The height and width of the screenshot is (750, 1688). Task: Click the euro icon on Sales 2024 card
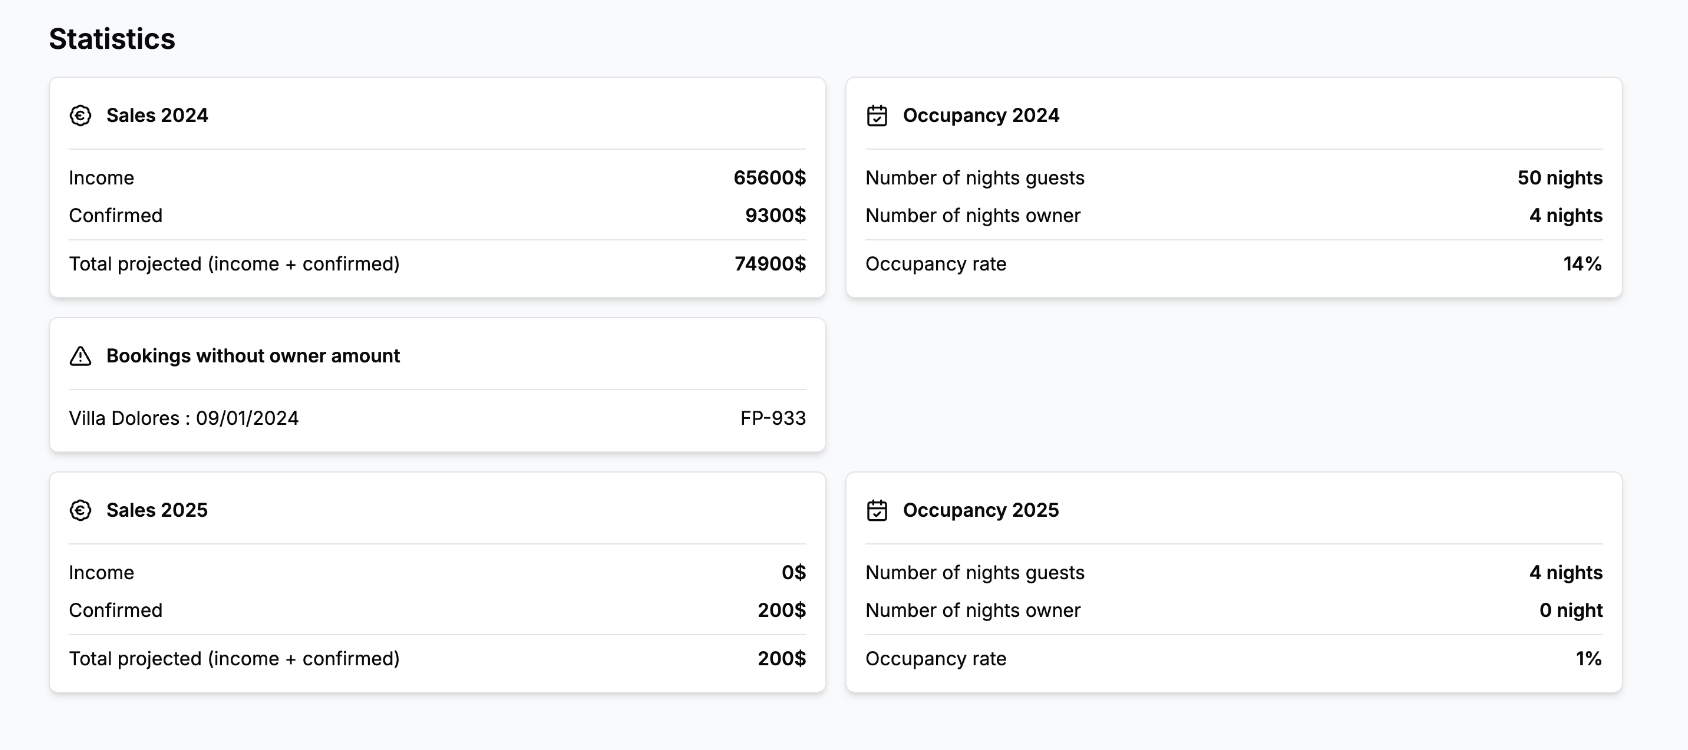click(x=80, y=116)
